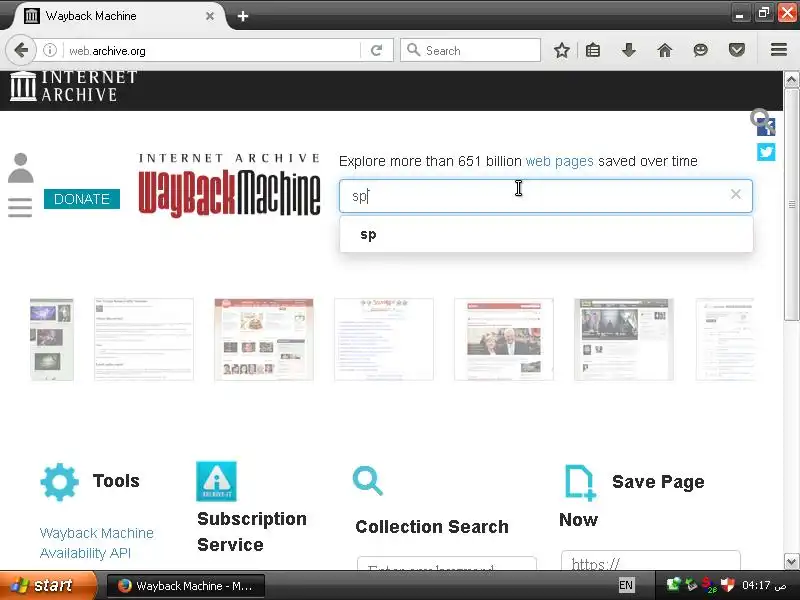Open the red recipe-site thumbnail

264,339
